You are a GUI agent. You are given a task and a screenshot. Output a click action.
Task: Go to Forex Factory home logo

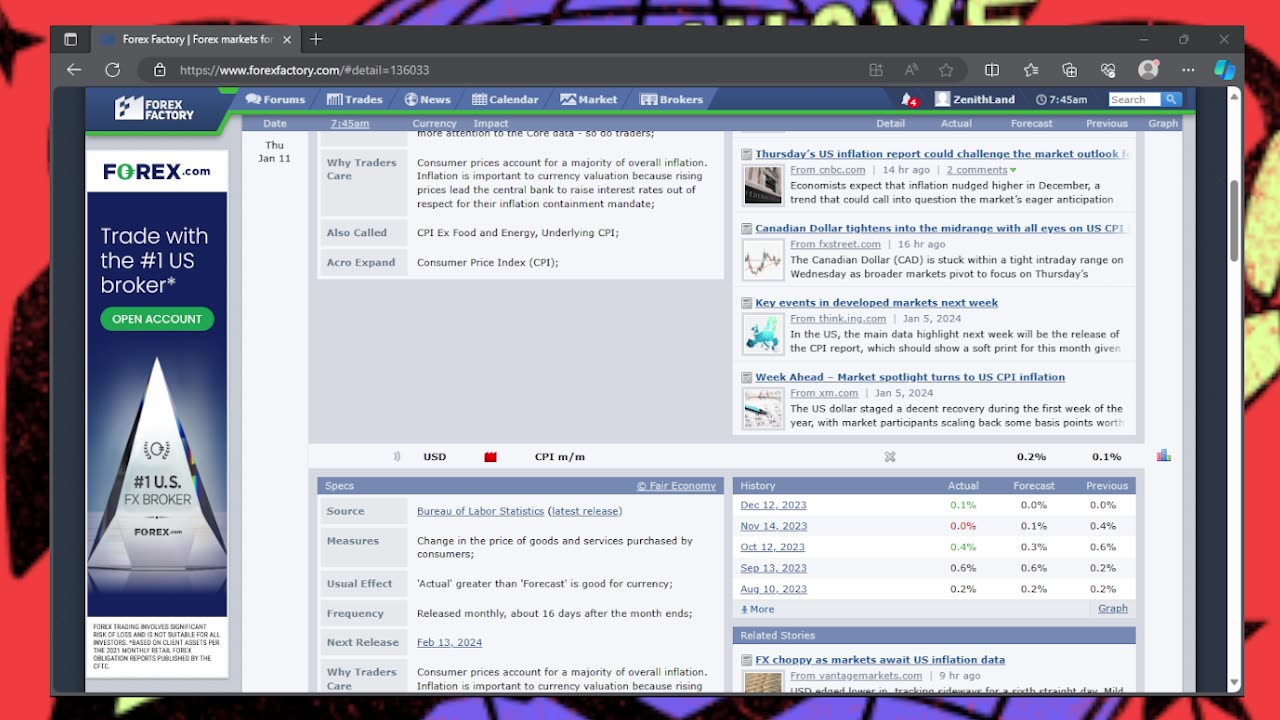pyautogui.click(x=155, y=108)
